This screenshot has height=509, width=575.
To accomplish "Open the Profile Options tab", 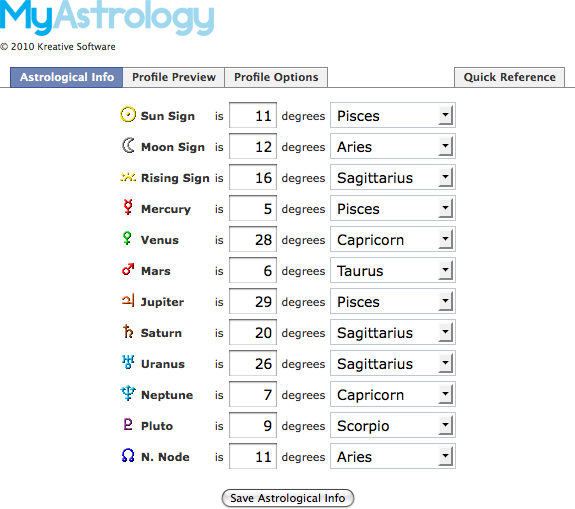I will click(276, 77).
